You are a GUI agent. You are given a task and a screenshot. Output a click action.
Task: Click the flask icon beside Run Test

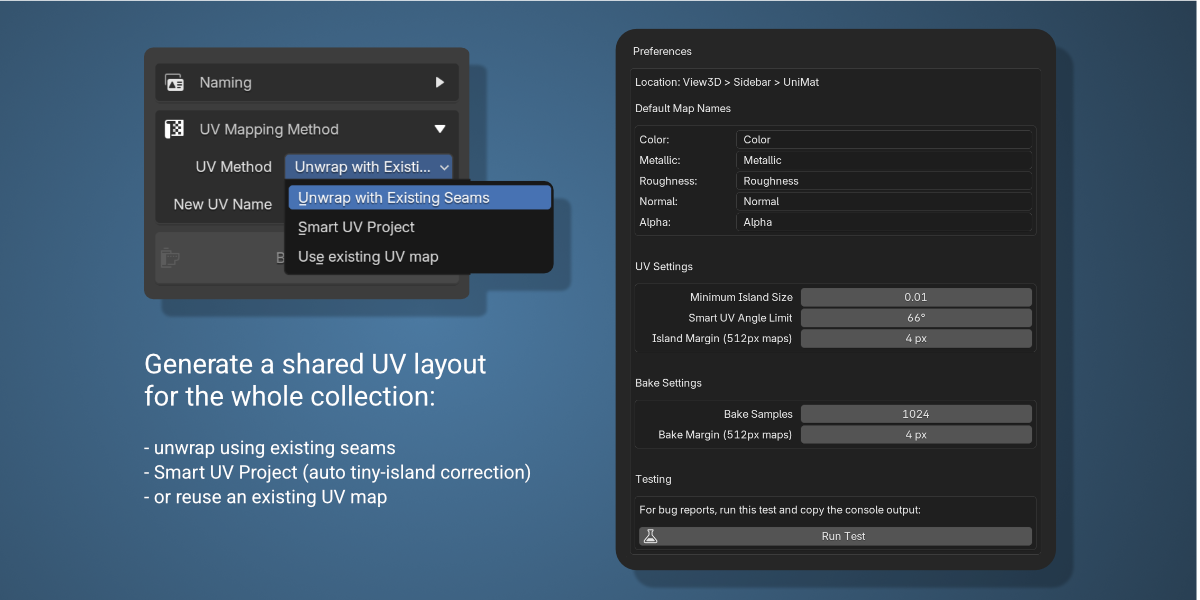pyautogui.click(x=651, y=536)
